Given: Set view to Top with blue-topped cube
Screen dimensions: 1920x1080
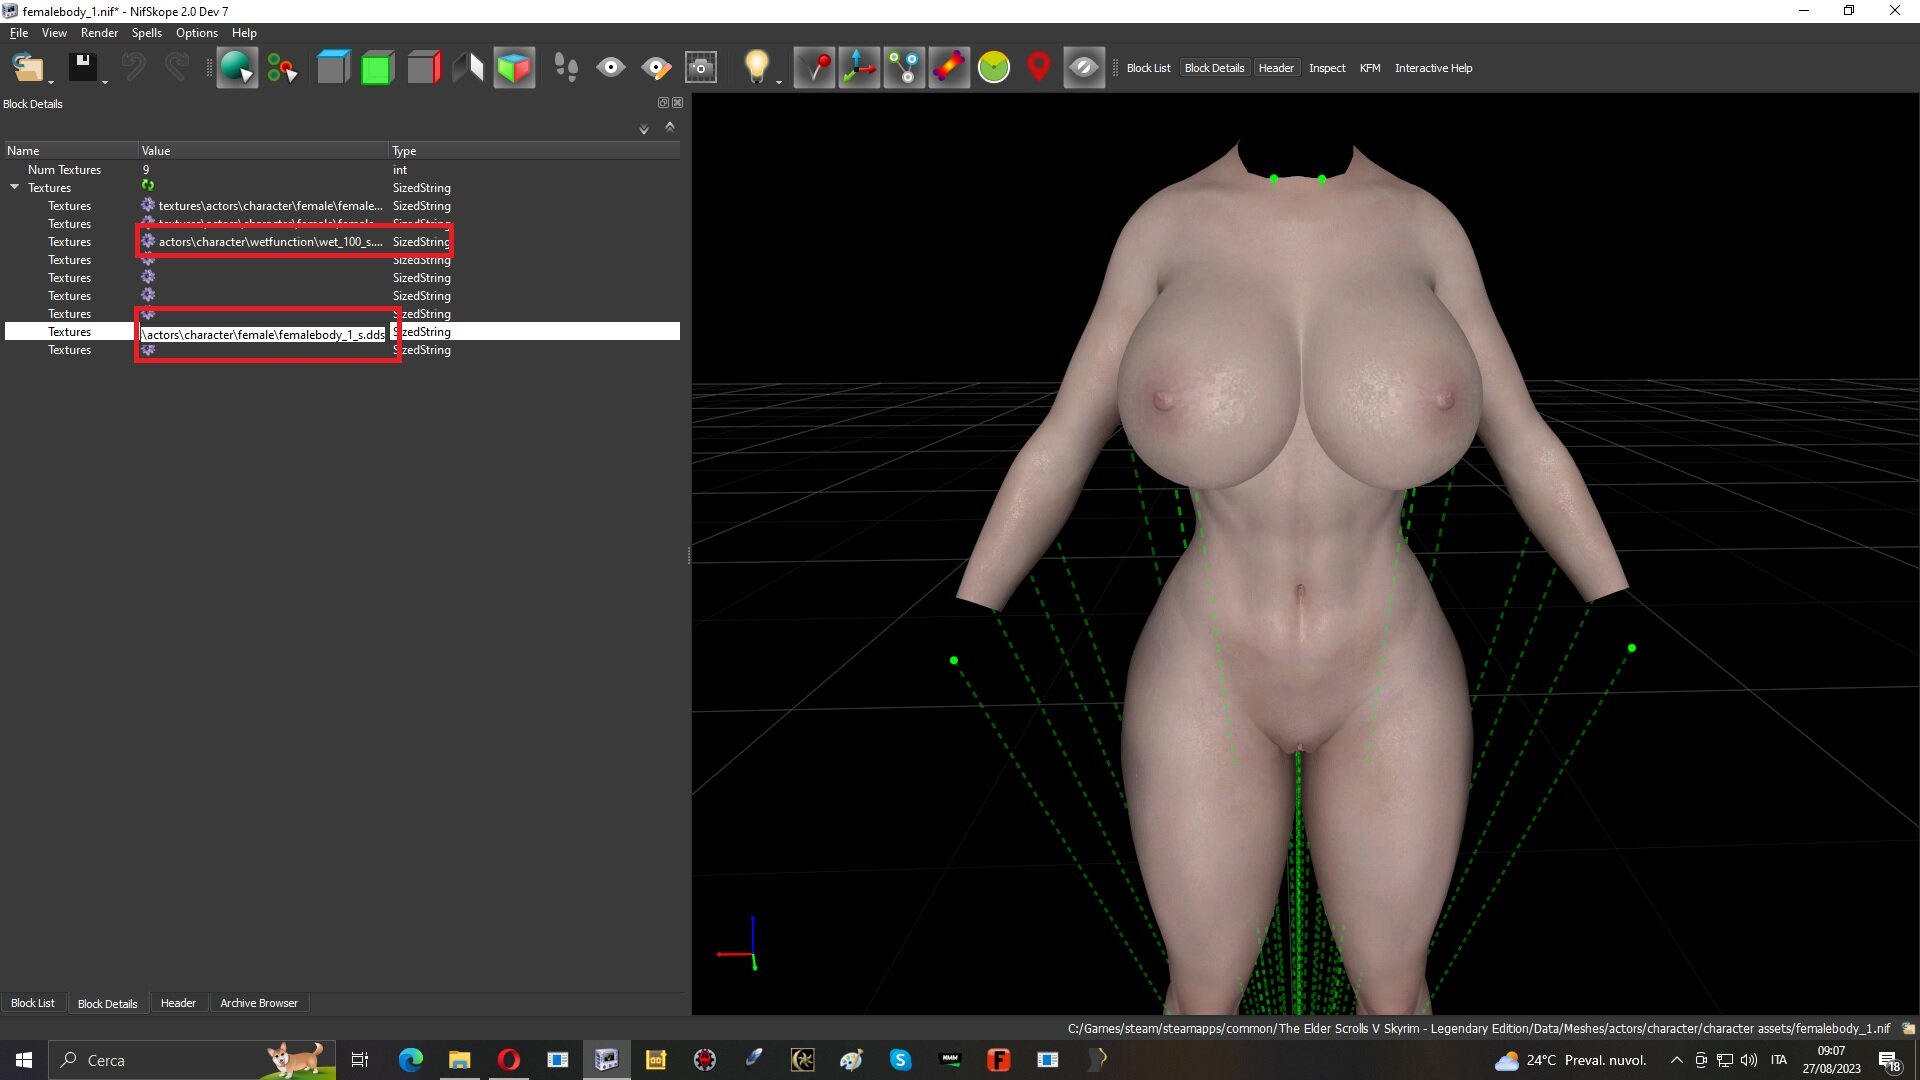Looking at the screenshot, I should pyautogui.click(x=333, y=68).
